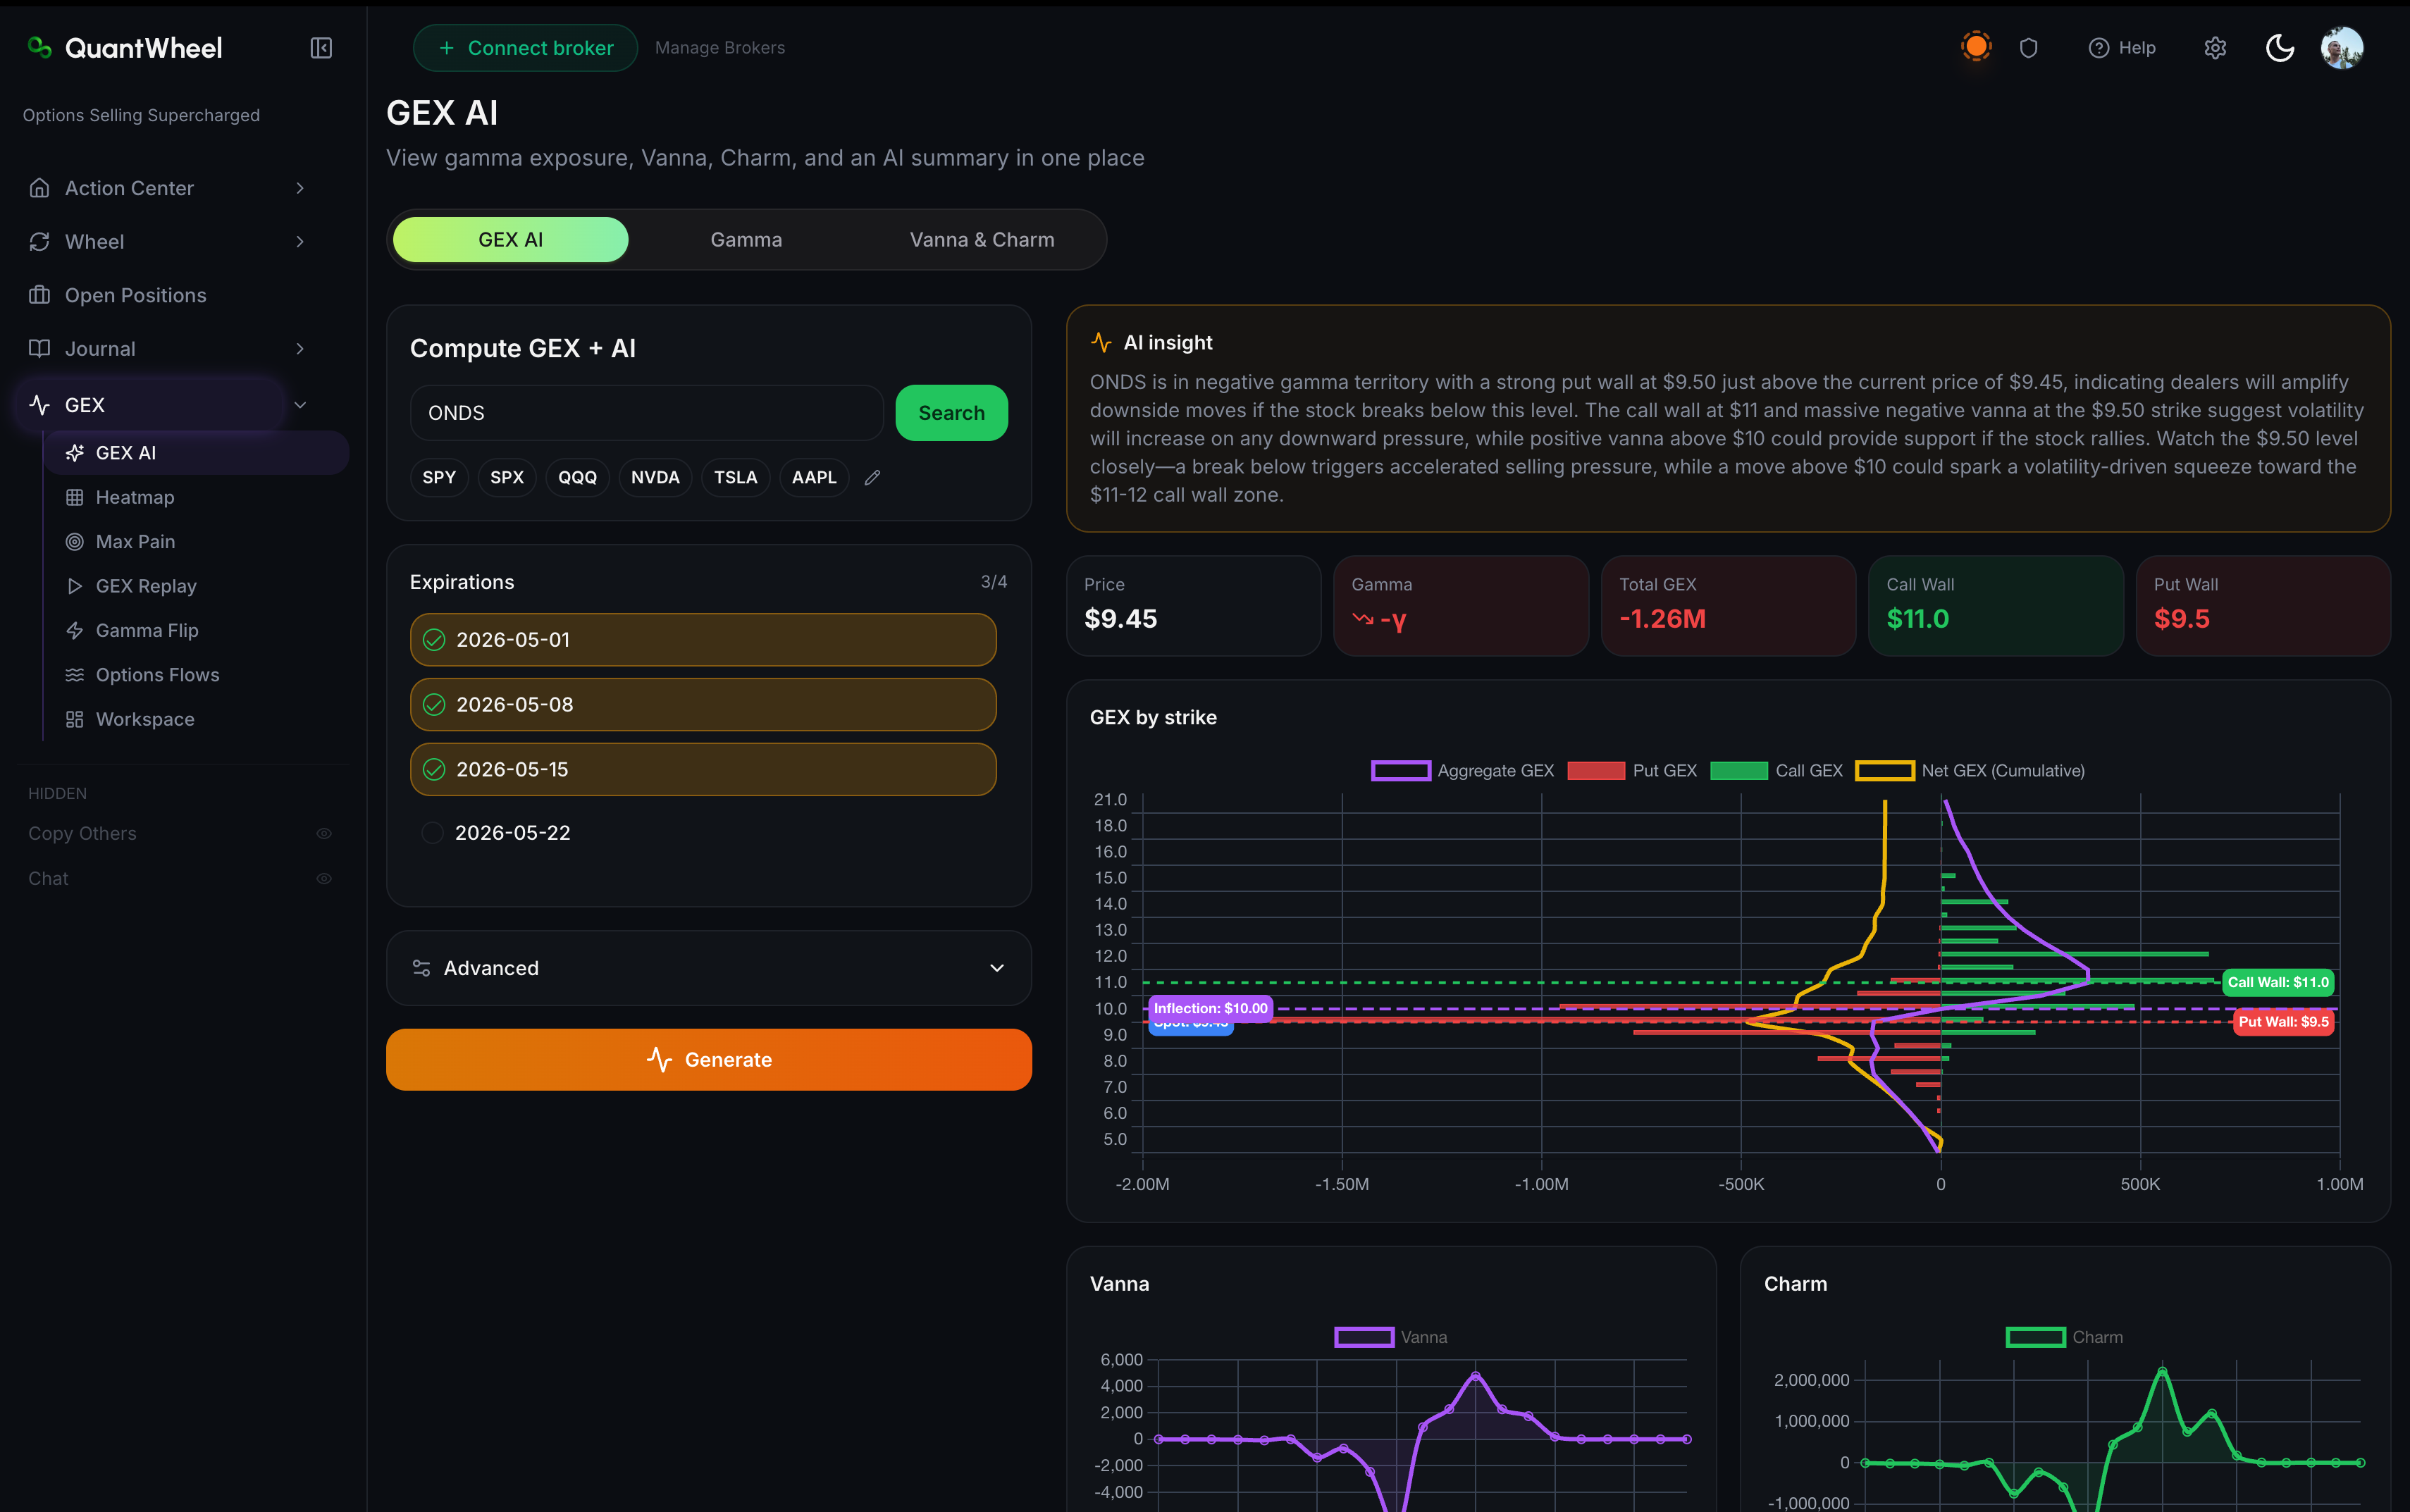This screenshot has width=2410, height=1512.
Task: Toggle the Charm legend swatch
Action: point(2036,1338)
